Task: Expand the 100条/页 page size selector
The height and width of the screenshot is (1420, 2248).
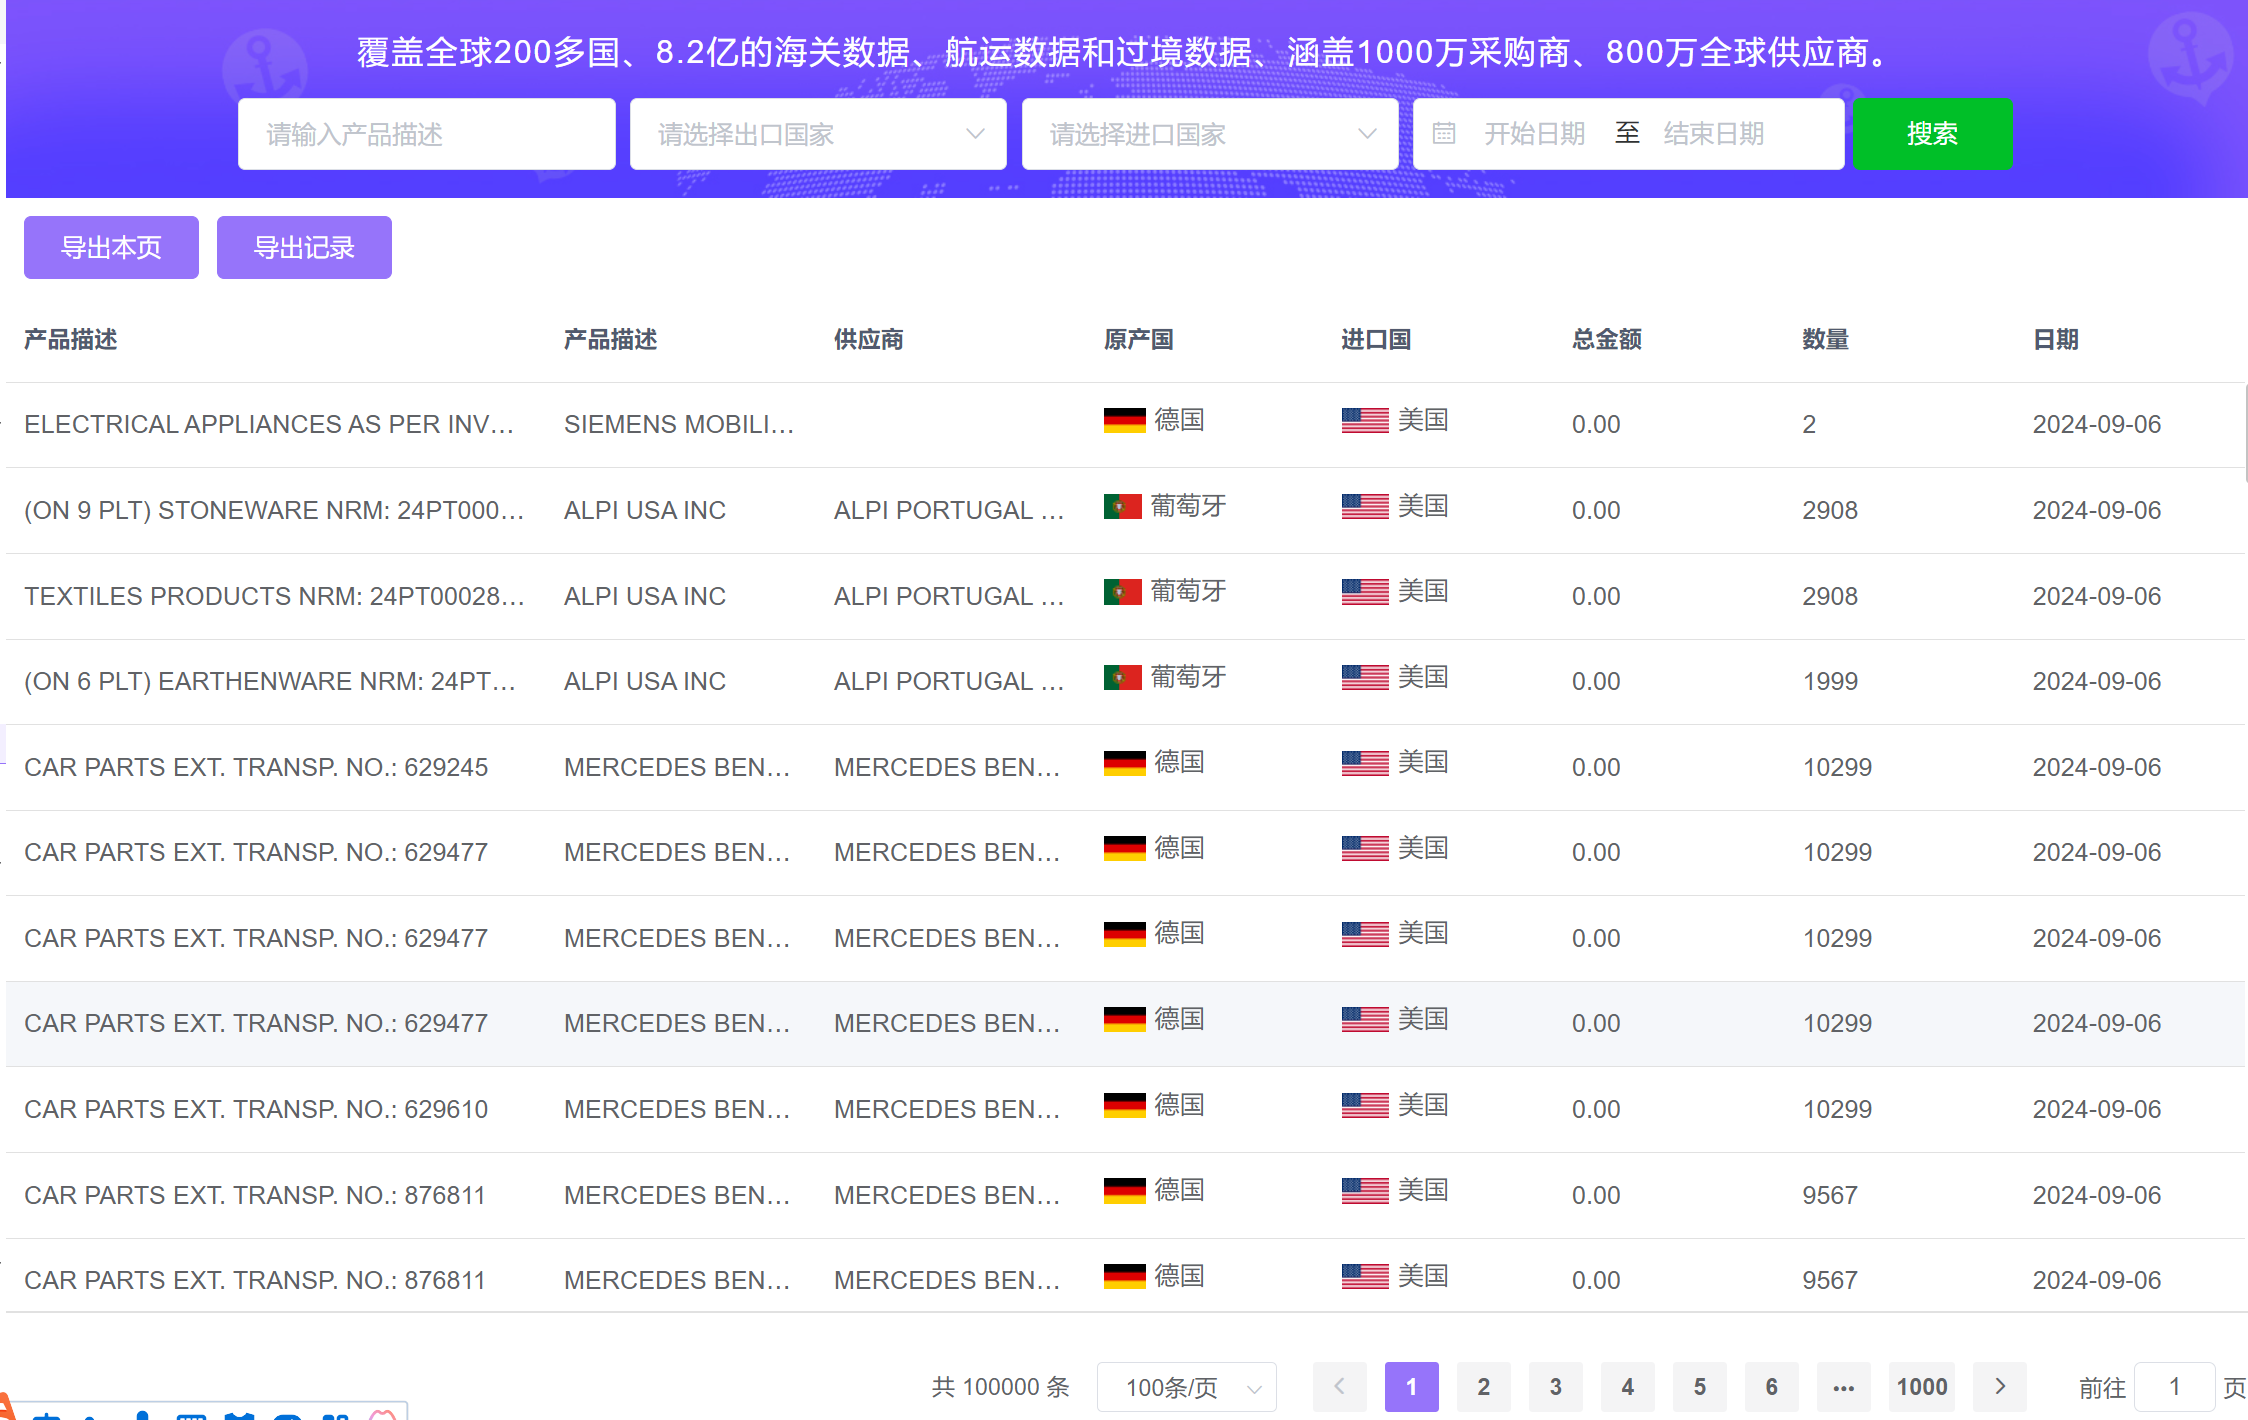Action: (x=1187, y=1387)
